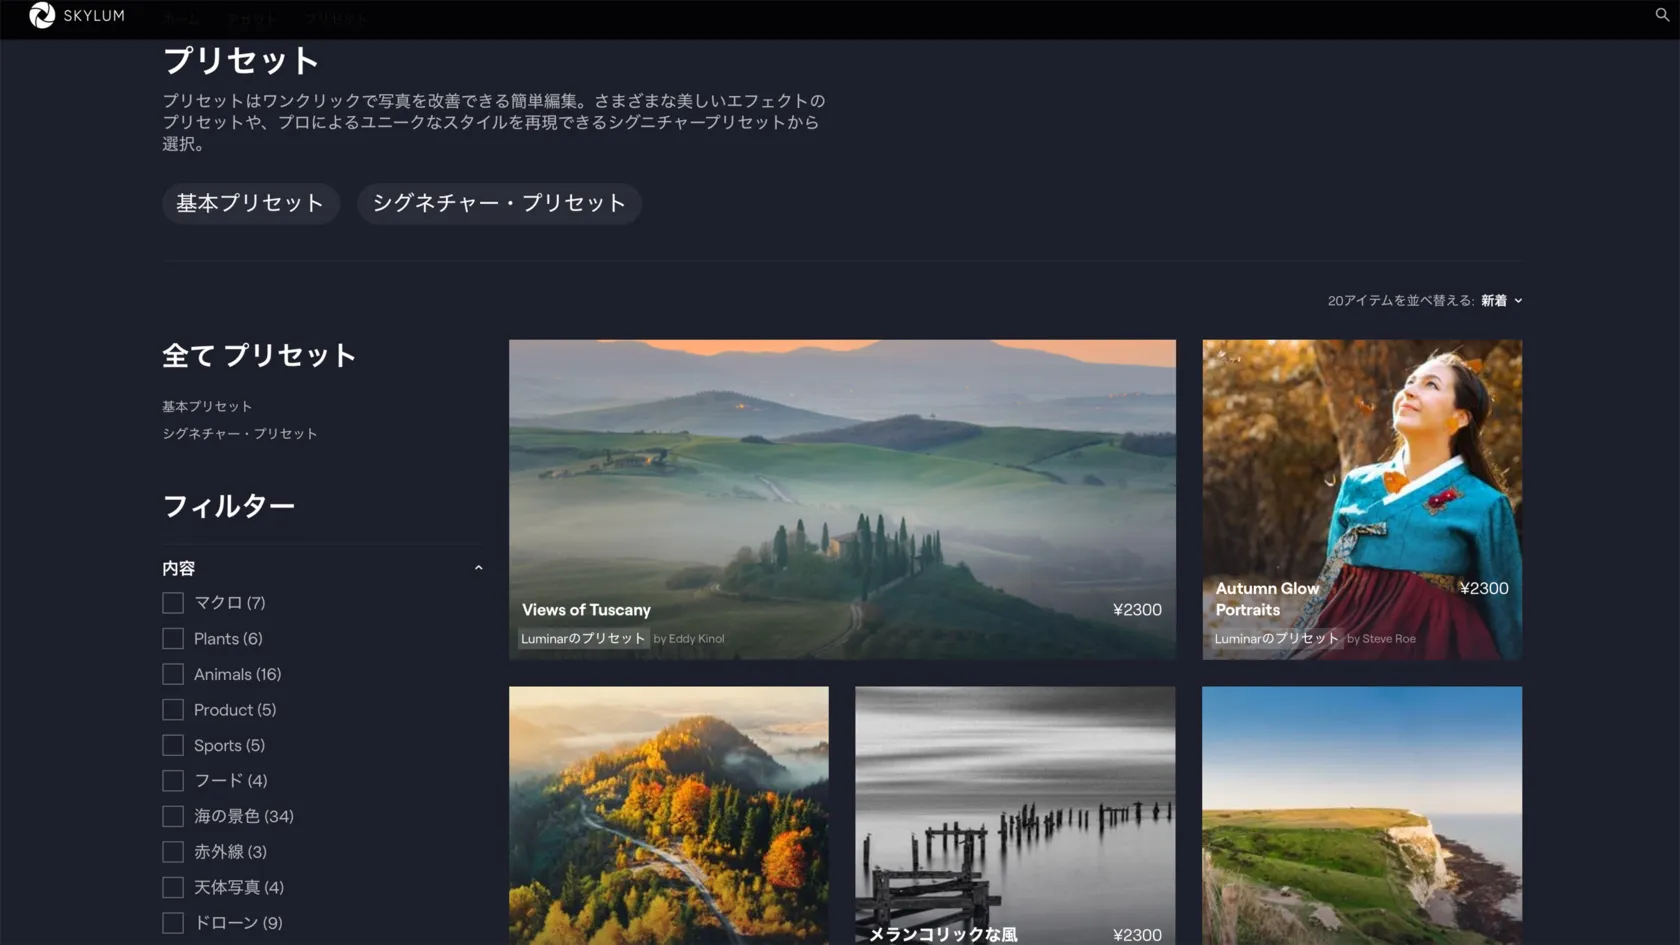
Task: Click the シグネチャー・プリセット pill button
Action: pos(499,204)
